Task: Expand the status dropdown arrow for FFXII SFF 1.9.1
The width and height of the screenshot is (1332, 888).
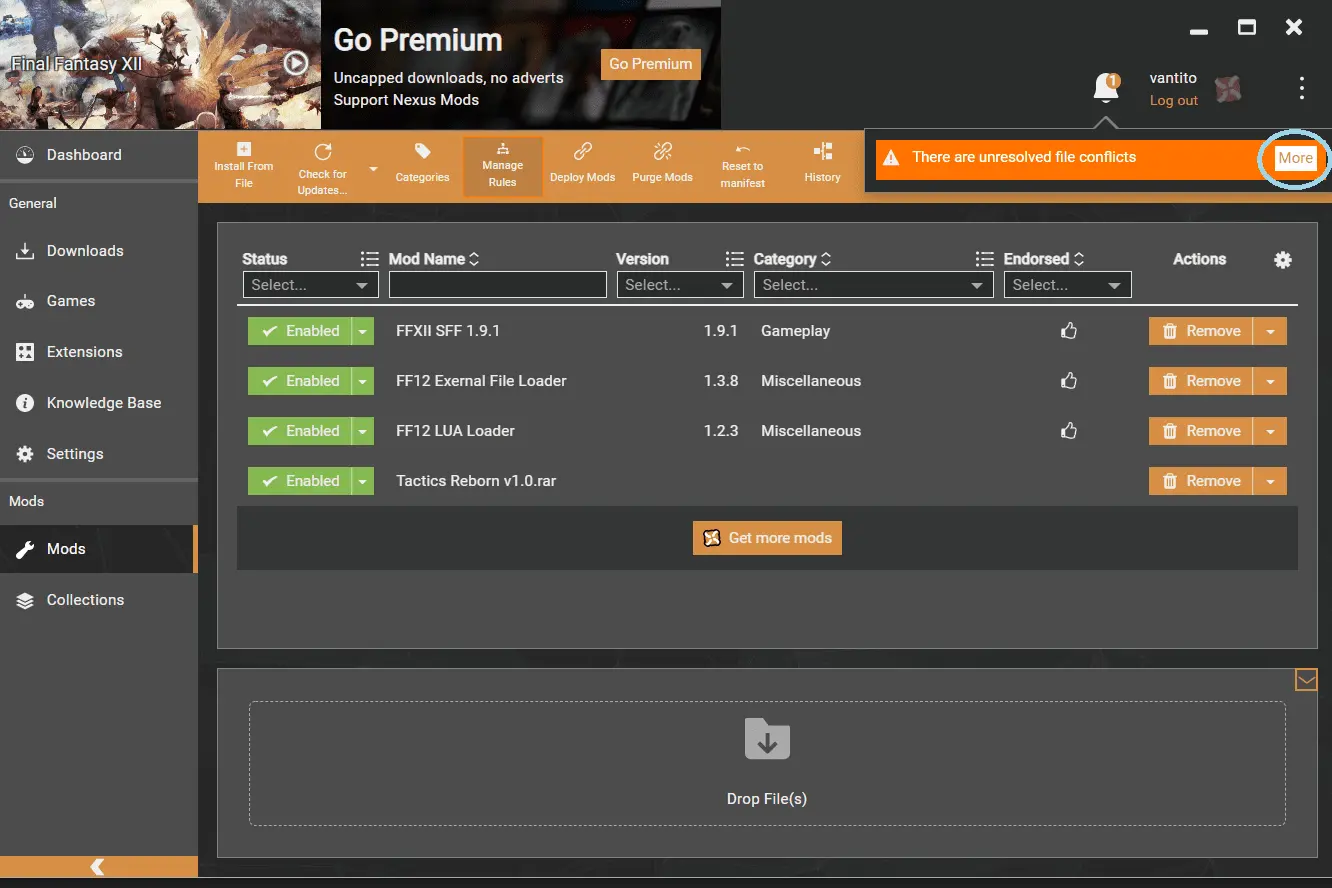Action: click(363, 331)
